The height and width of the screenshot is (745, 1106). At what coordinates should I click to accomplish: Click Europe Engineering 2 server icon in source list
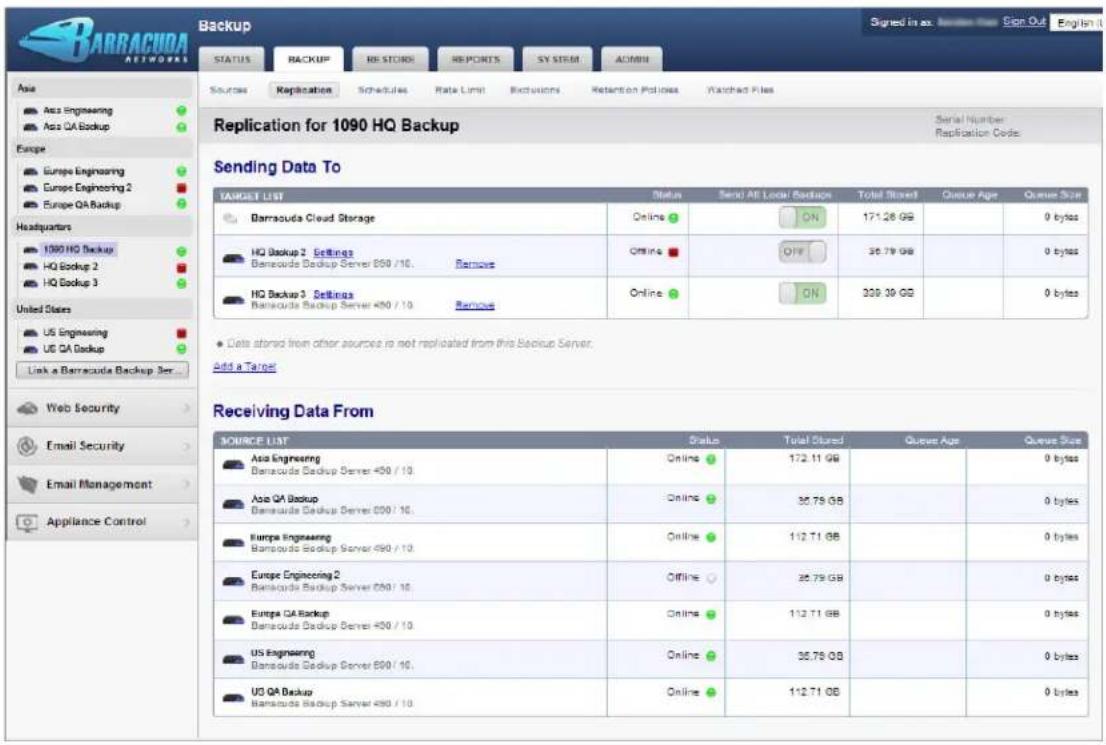233,581
